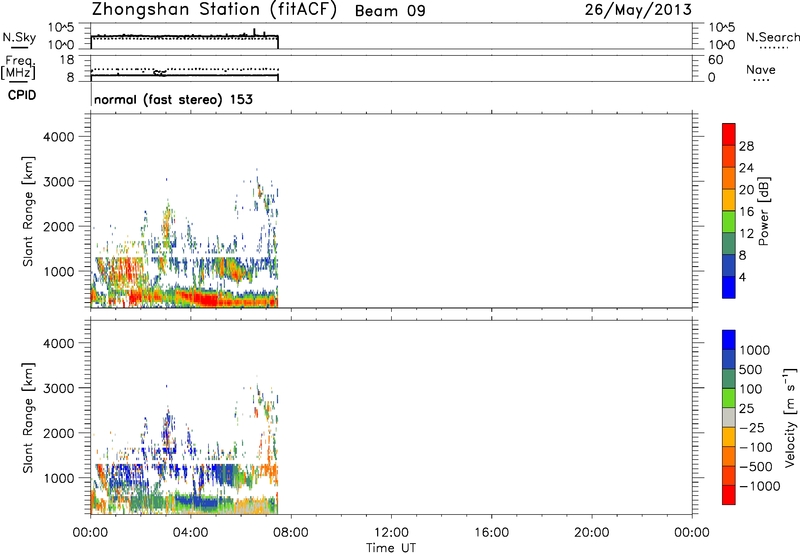Select the Velocity segment between 100 and 500
800x554 pixels.
[729, 379]
